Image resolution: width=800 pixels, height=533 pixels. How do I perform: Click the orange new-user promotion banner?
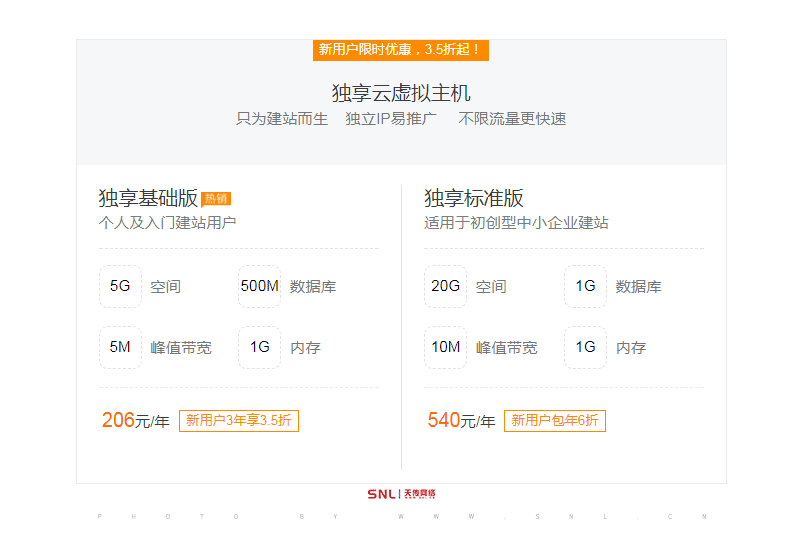click(400, 49)
